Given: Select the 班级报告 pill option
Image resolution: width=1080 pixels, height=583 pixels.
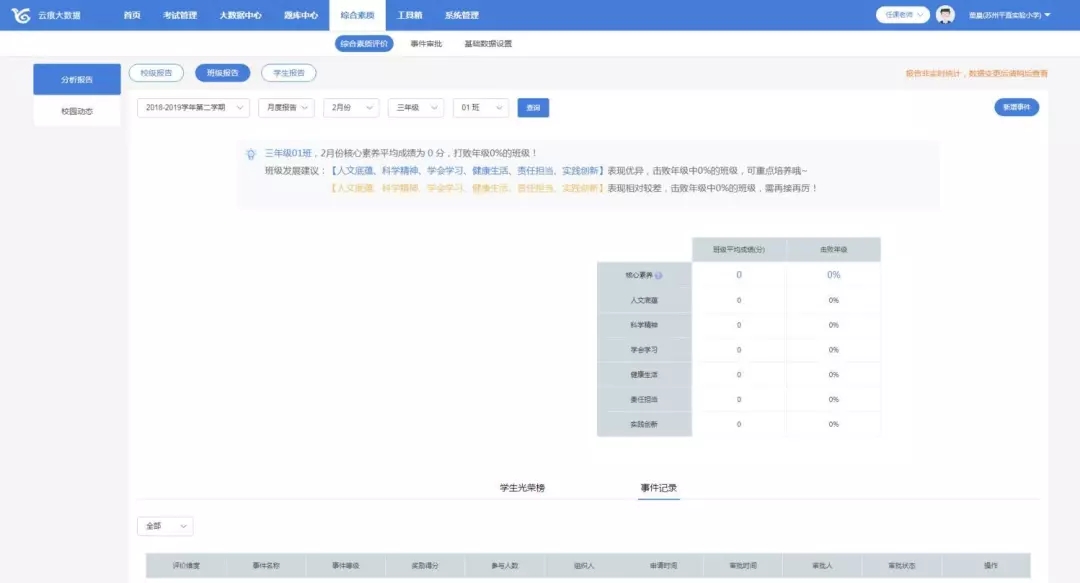Looking at the screenshot, I should point(222,73).
